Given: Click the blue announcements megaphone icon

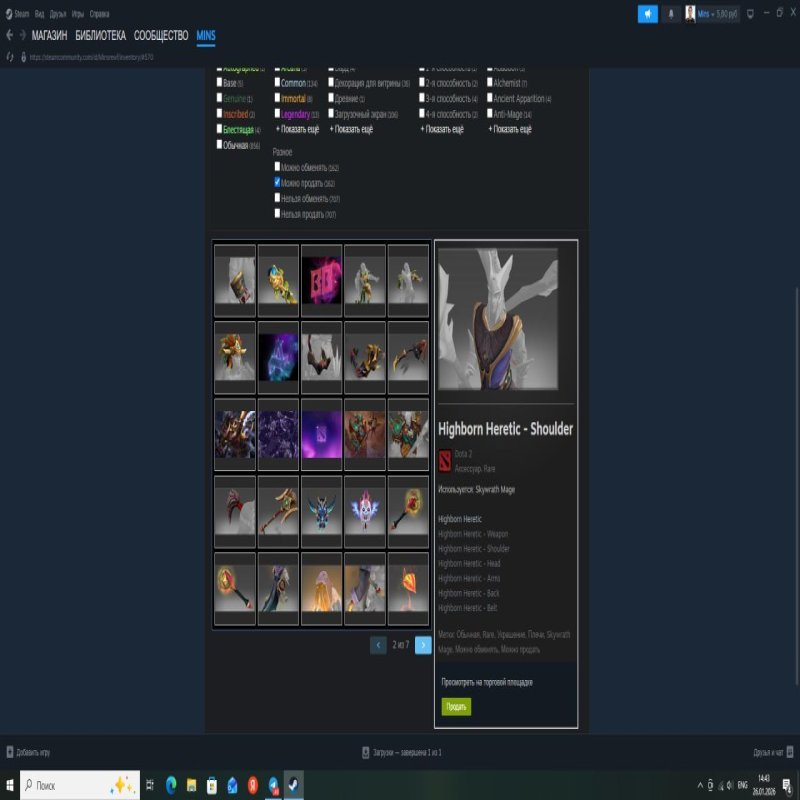Looking at the screenshot, I should click(648, 14).
